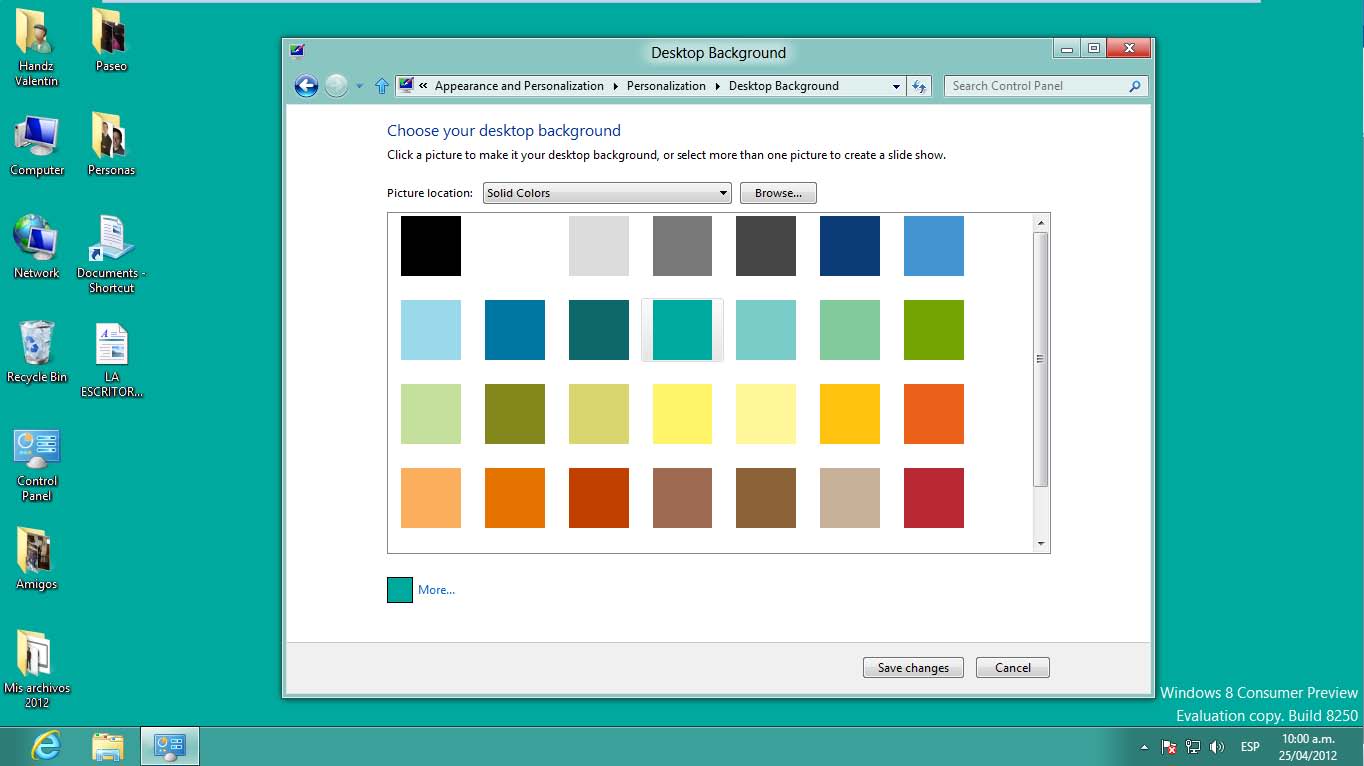Select the red color swatch

934,498
